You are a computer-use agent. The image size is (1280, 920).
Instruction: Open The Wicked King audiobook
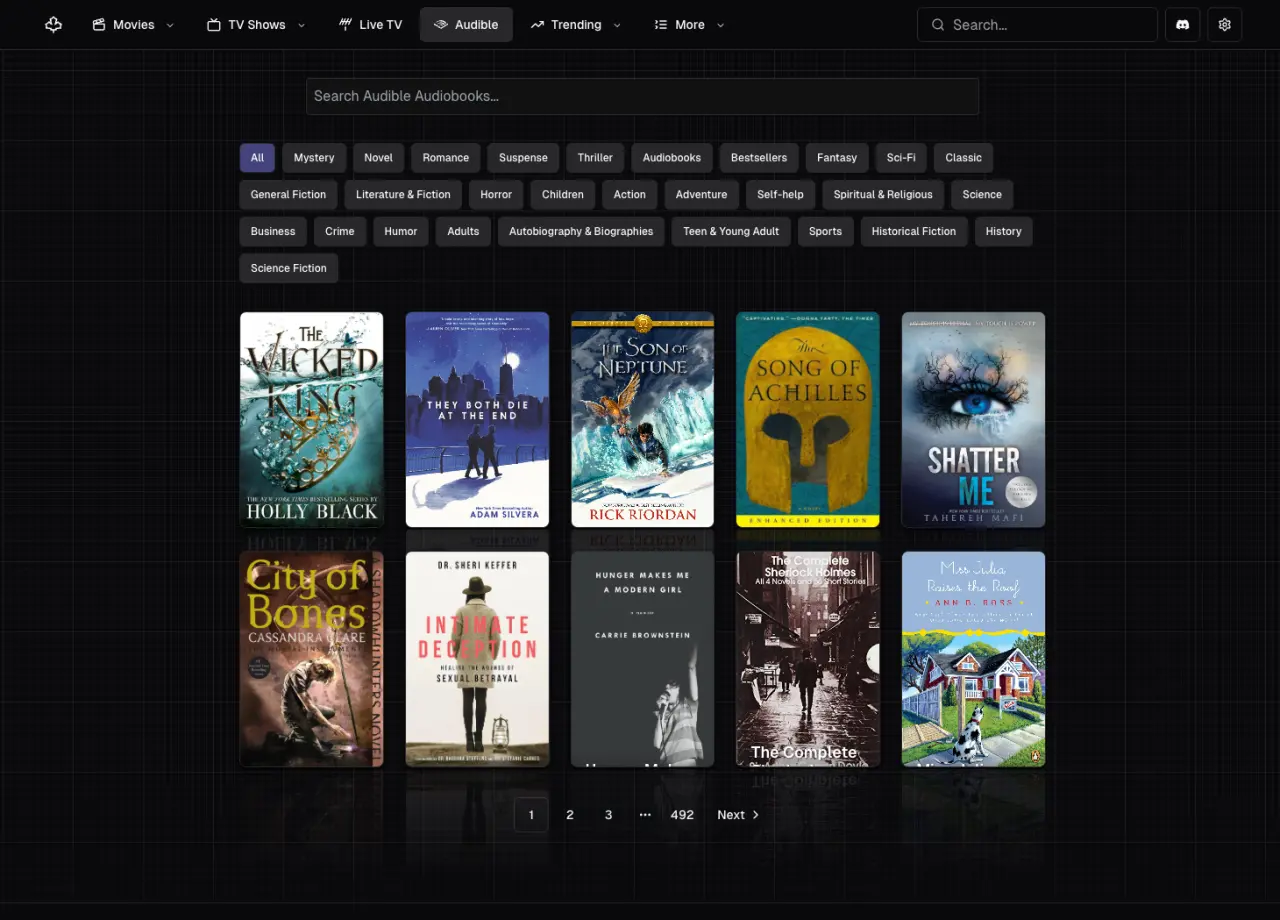point(311,420)
